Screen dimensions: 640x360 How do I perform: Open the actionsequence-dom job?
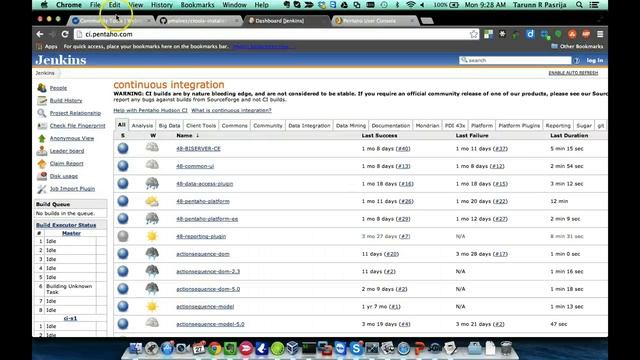(x=203, y=254)
